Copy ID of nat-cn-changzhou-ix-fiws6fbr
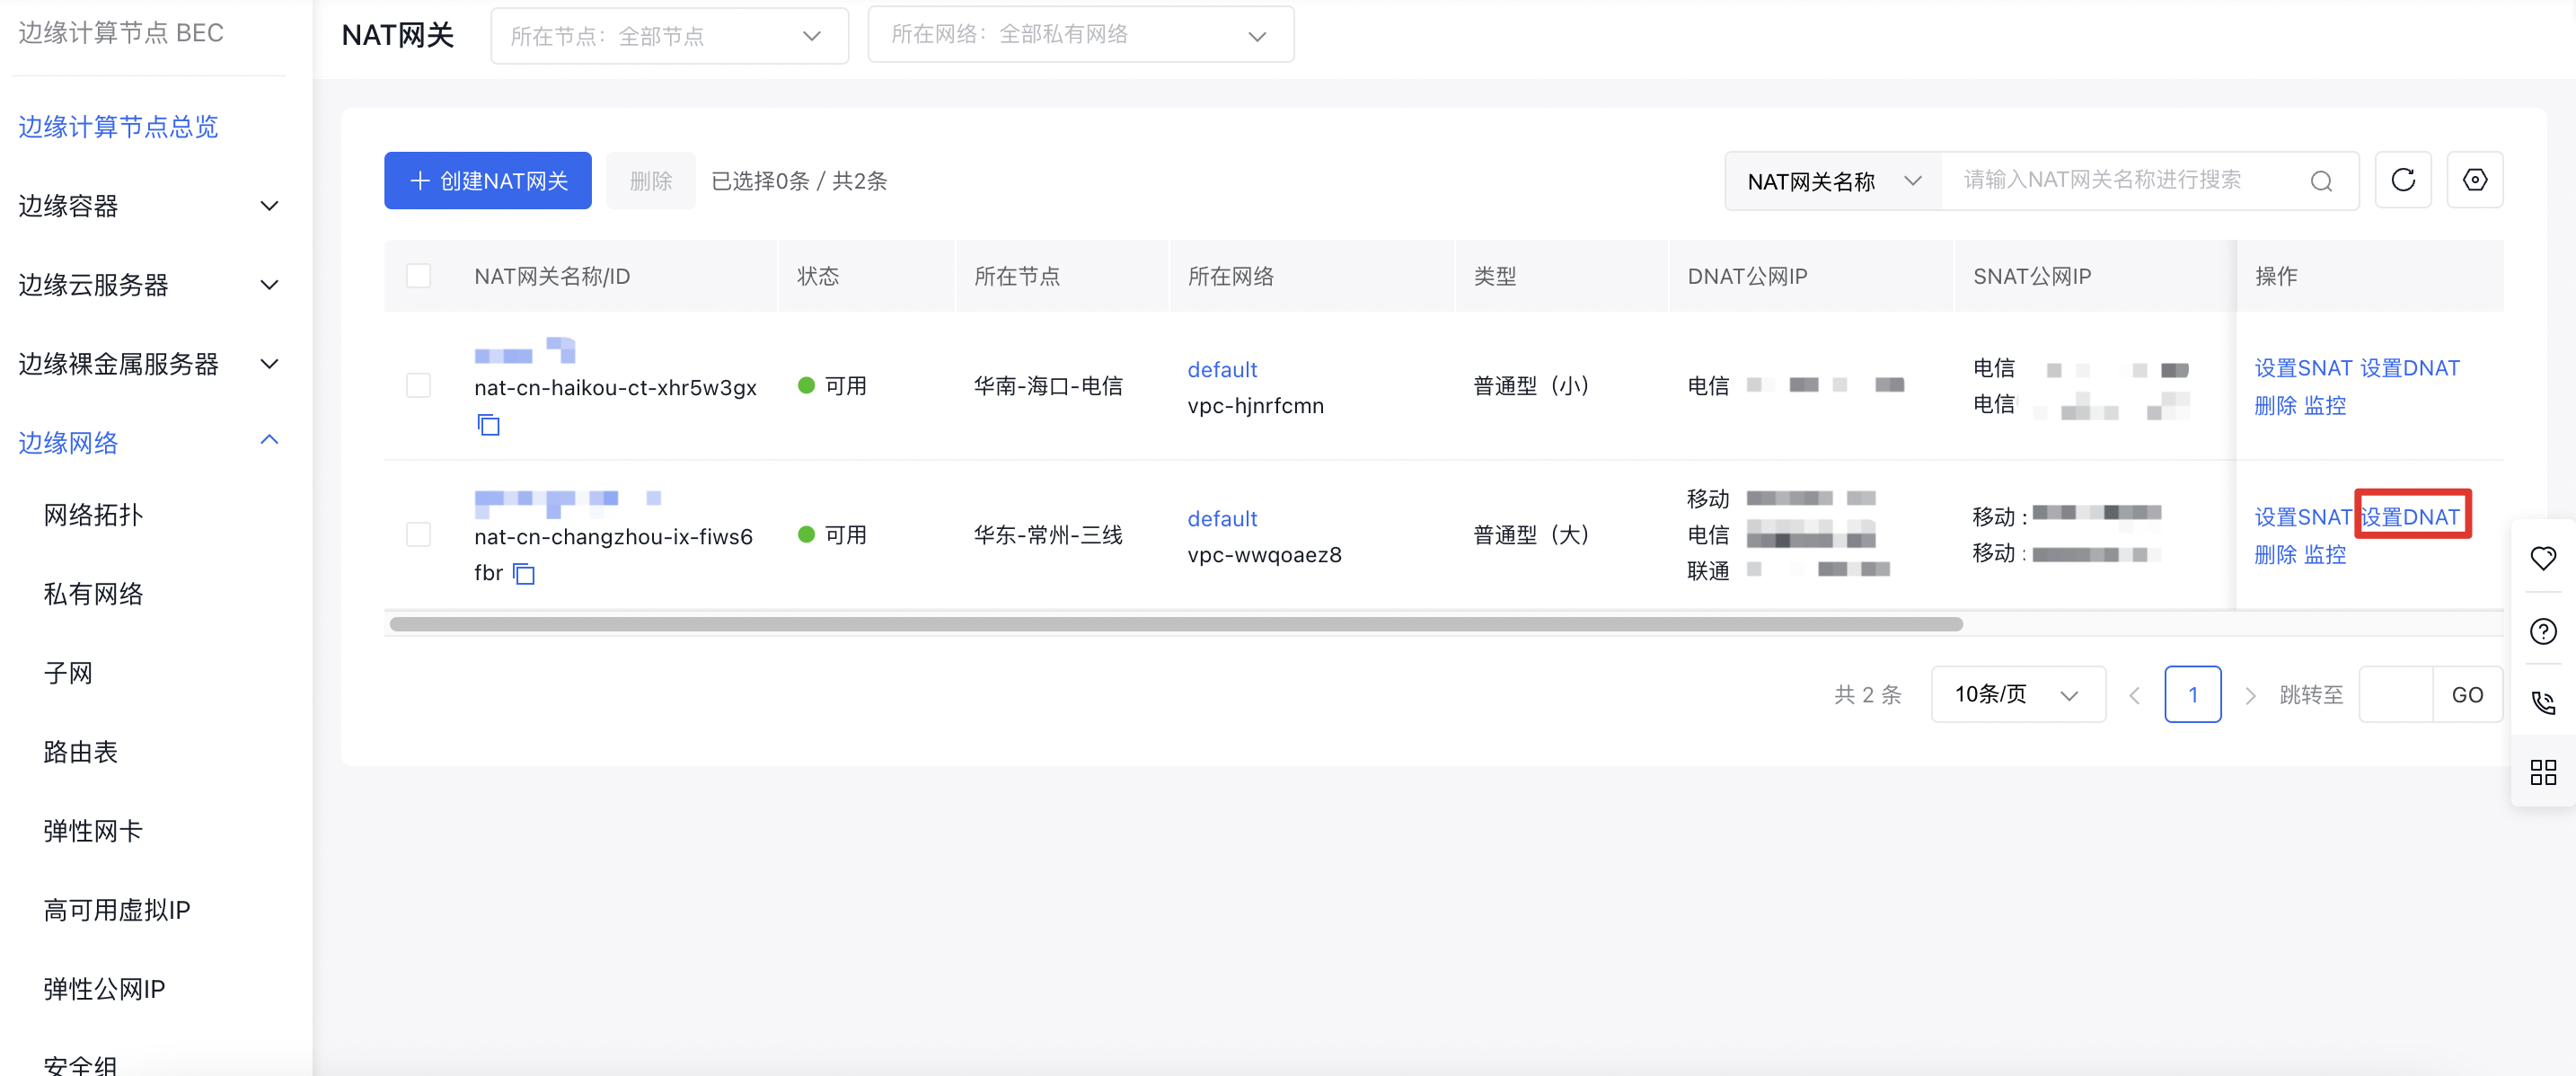This screenshot has height=1076, width=2576. pyautogui.click(x=524, y=573)
